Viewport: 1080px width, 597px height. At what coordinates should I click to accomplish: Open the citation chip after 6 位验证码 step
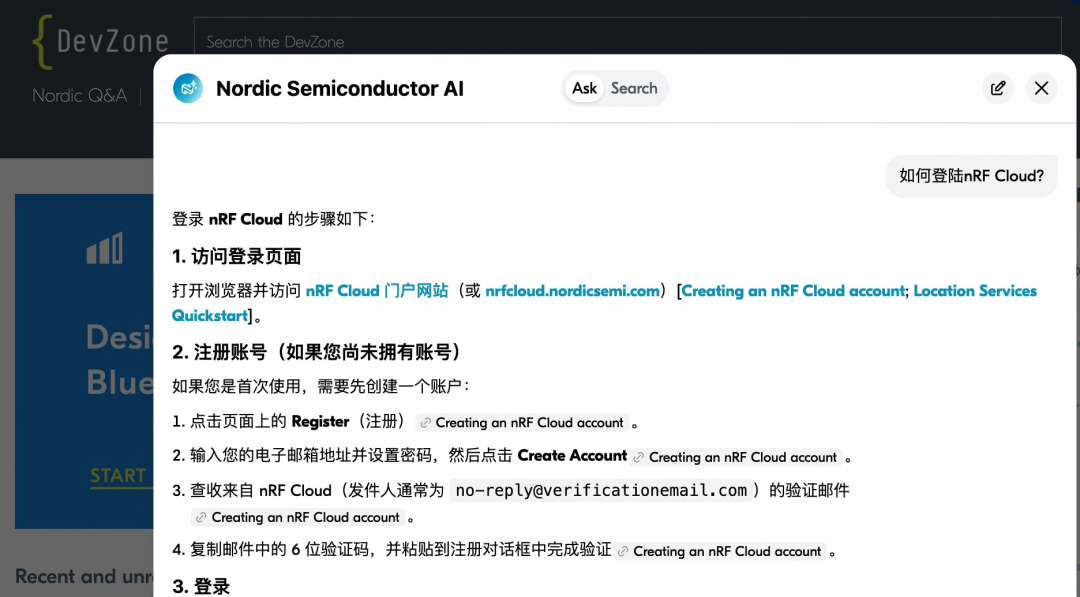719,551
